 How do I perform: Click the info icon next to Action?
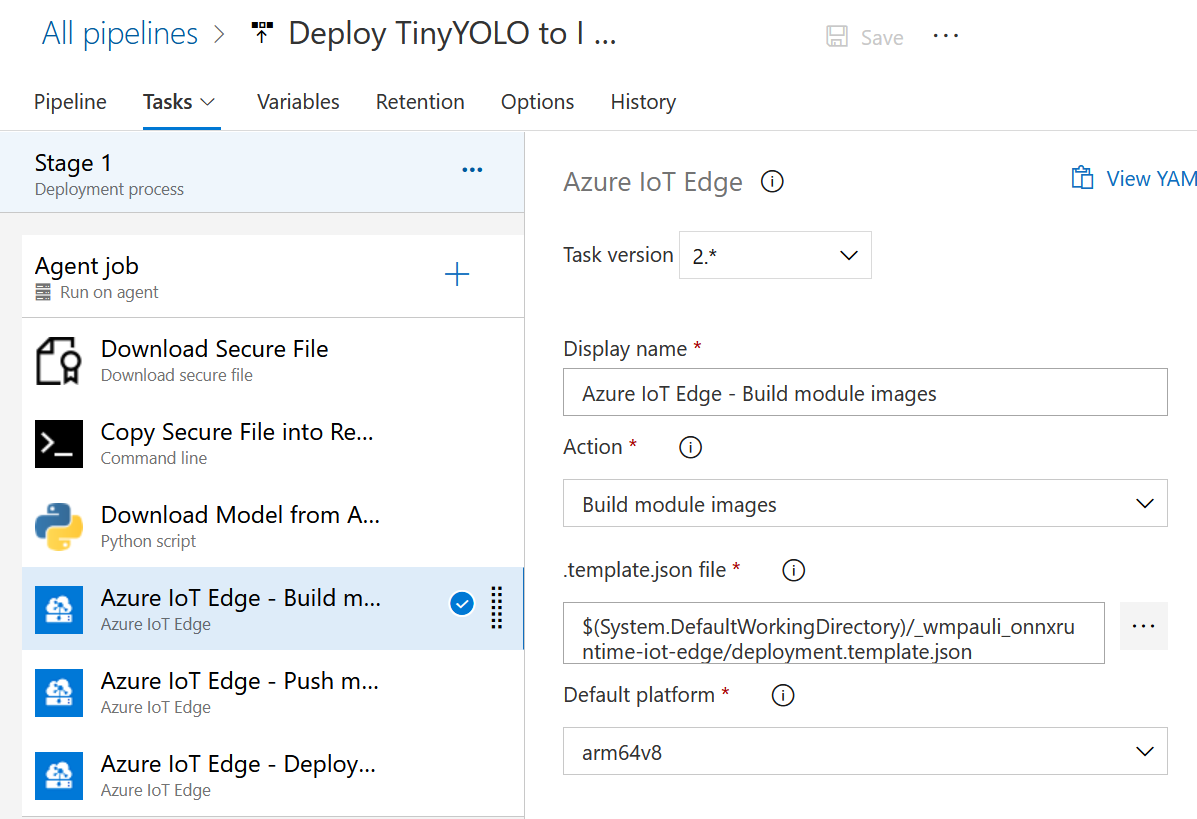pyautogui.click(x=690, y=447)
